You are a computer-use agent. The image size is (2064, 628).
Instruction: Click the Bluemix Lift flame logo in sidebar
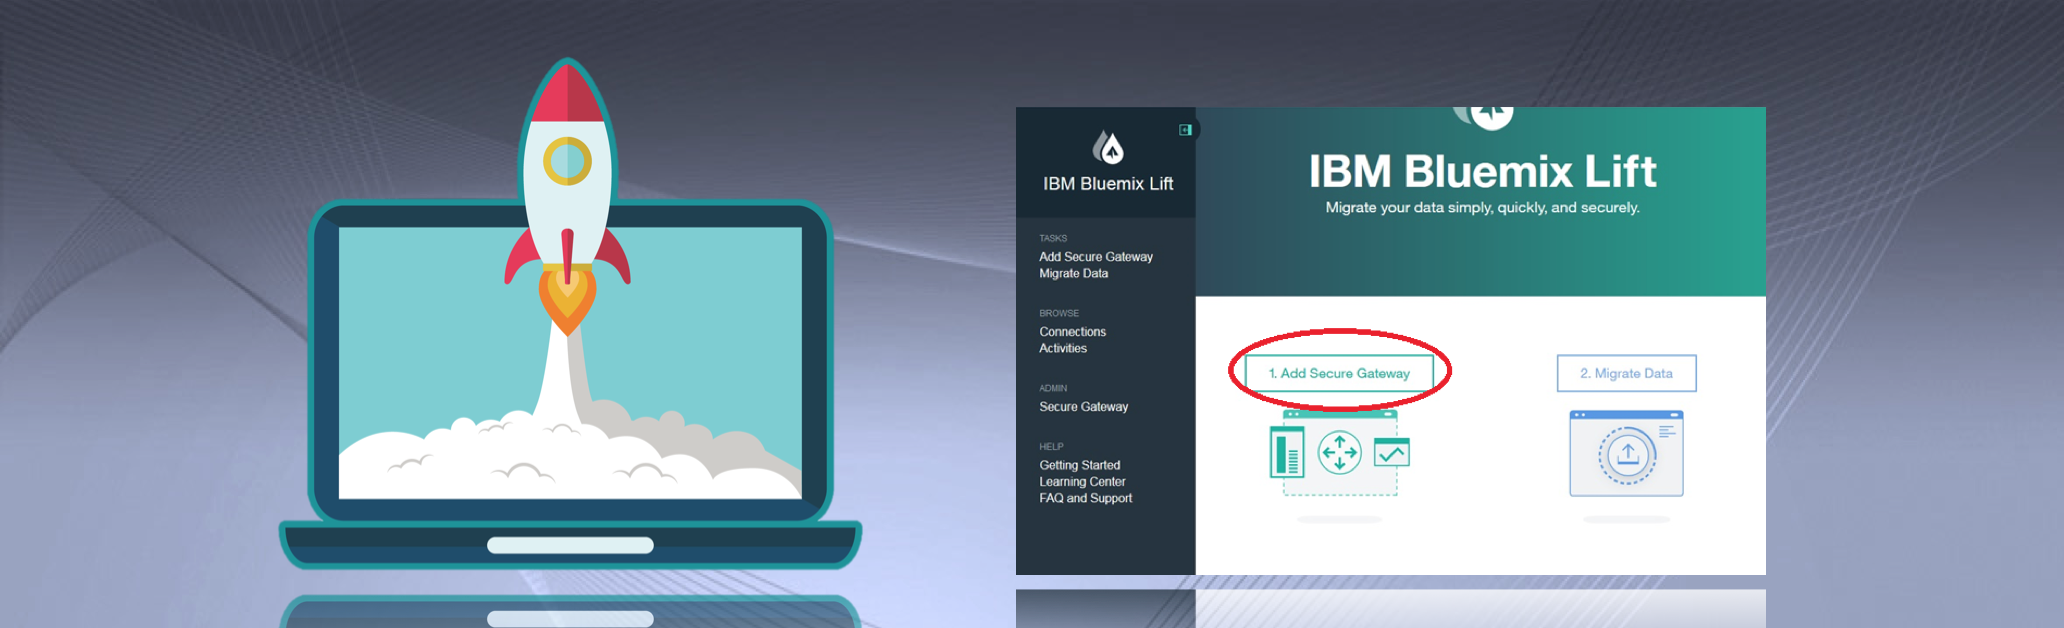pos(1108,148)
